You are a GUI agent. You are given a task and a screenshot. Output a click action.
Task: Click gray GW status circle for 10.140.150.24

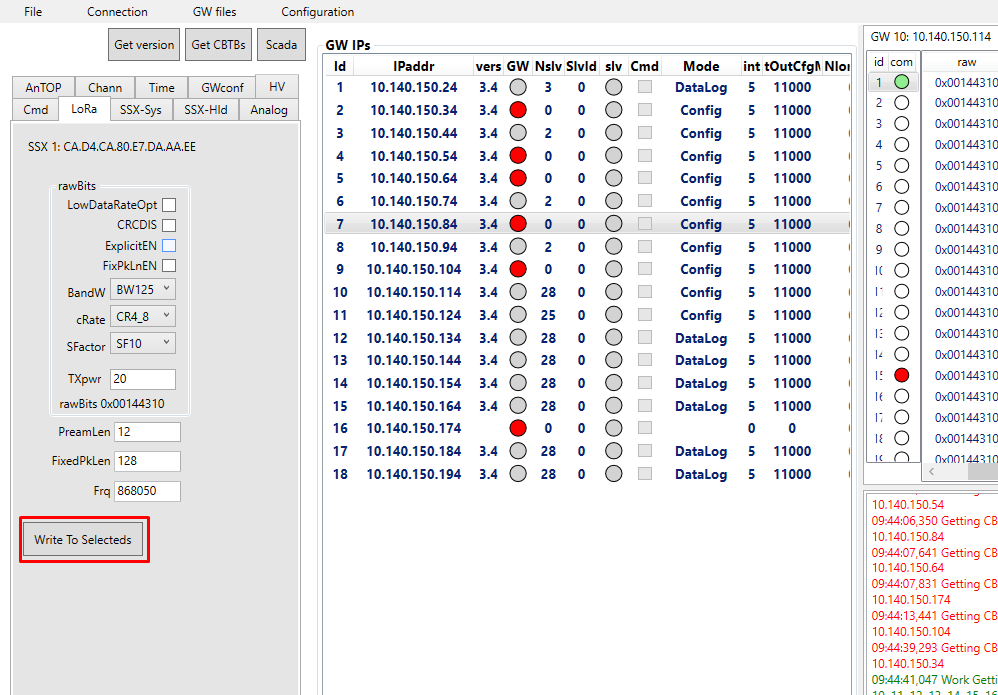(518, 87)
